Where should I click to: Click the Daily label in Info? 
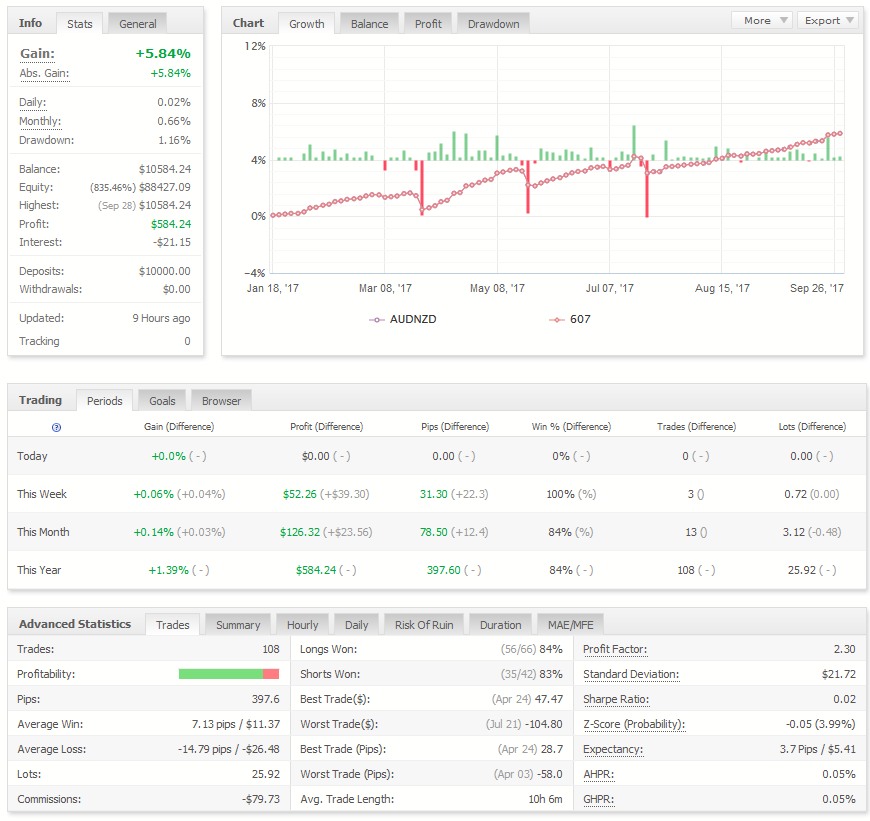tap(33, 102)
